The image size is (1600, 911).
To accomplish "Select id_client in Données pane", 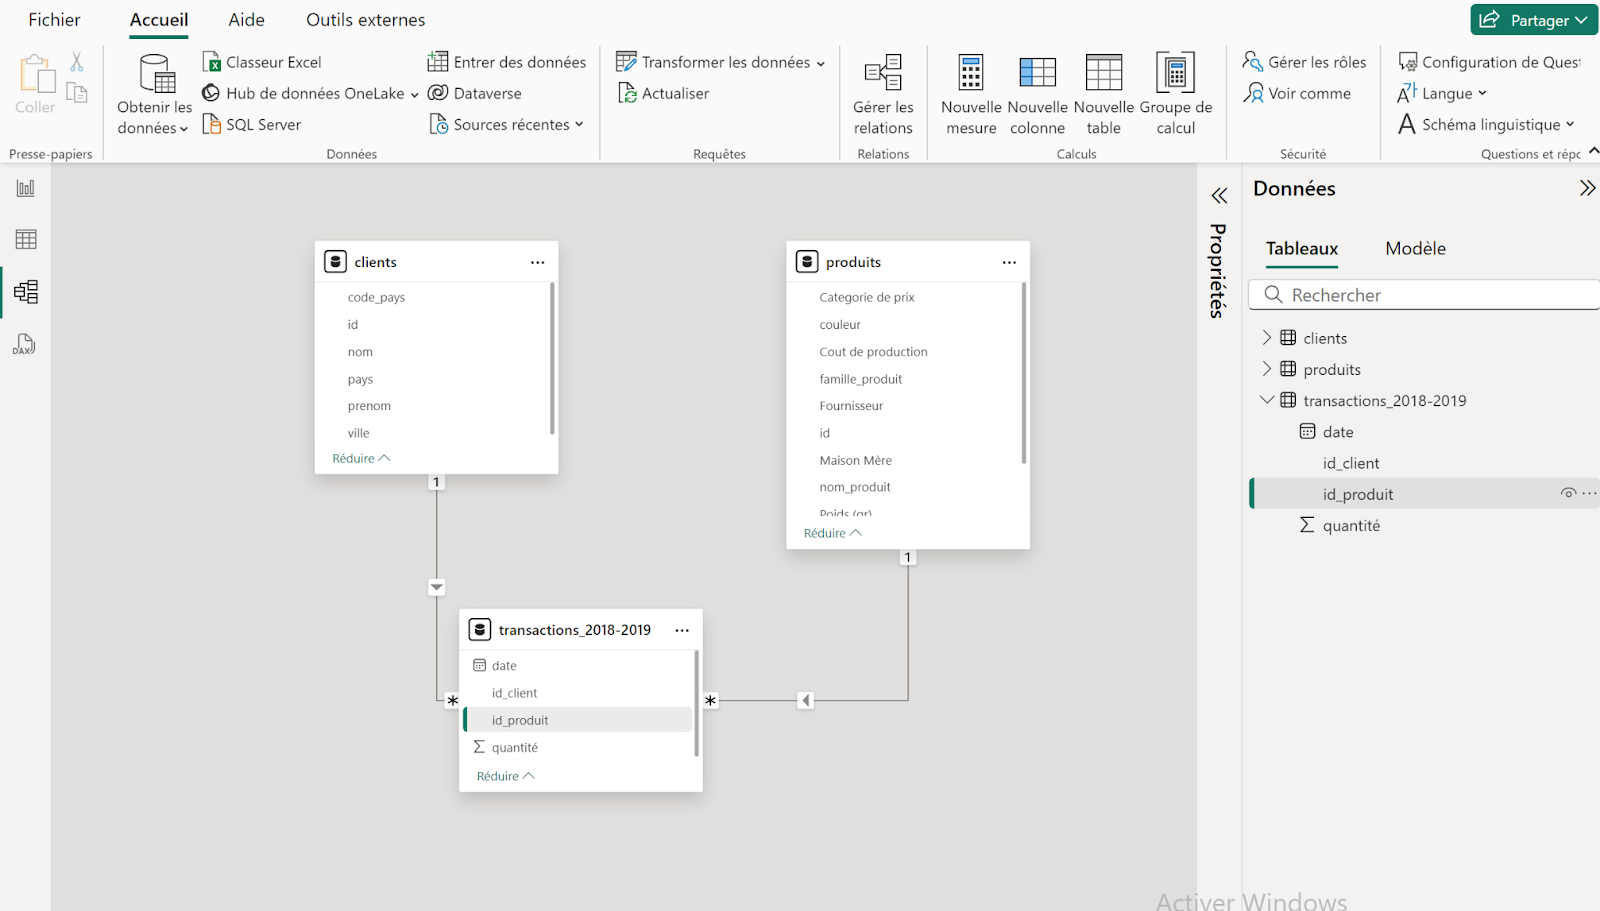I will click(1350, 463).
